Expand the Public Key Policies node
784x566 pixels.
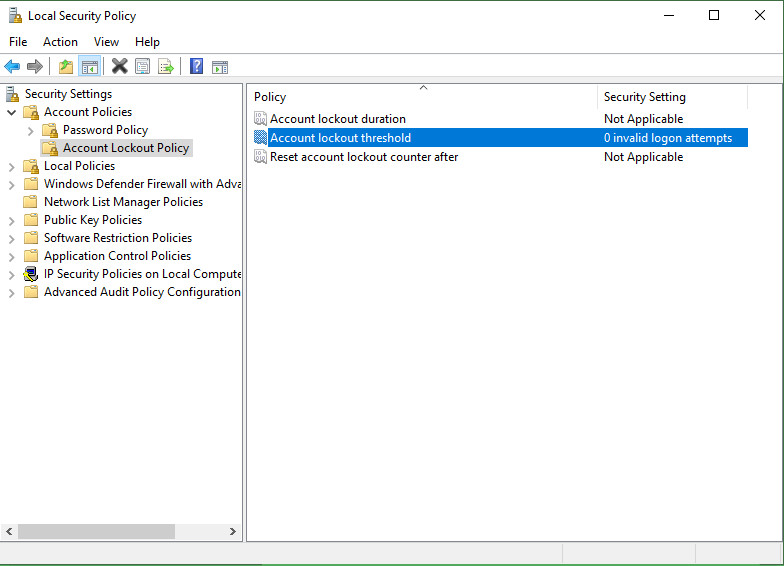click(12, 221)
